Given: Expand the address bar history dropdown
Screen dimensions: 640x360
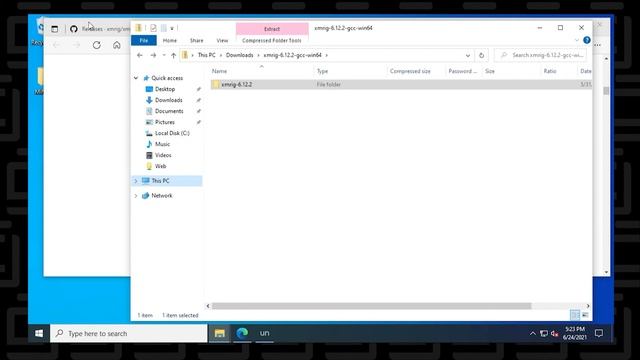Looking at the screenshot, I should point(468,55).
